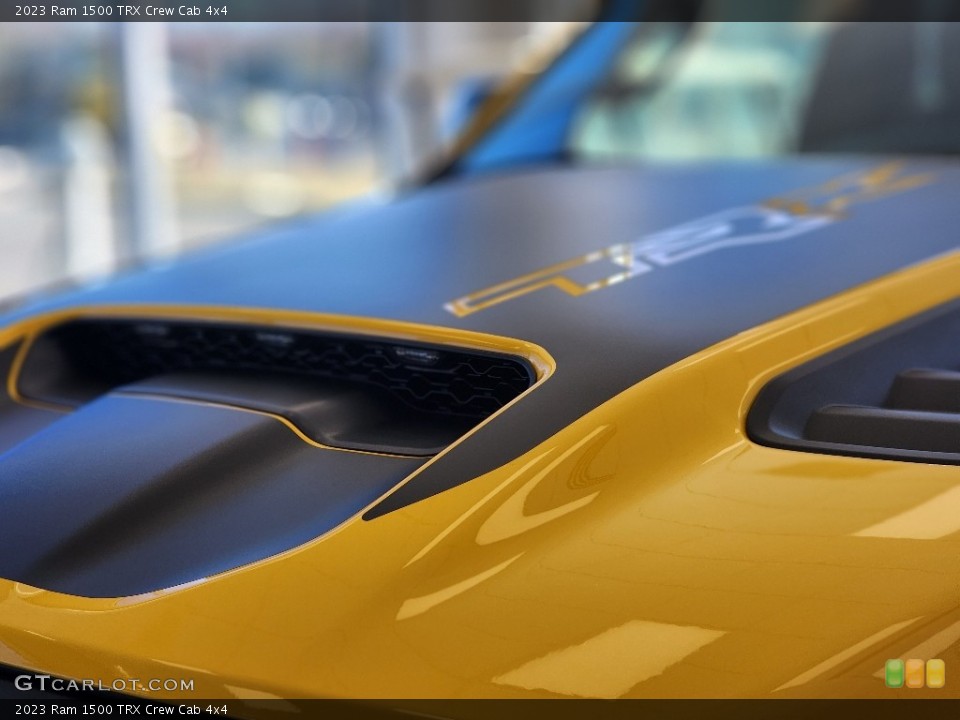The width and height of the screenshot is (960, 720).
Task: Click the green square icon
Action: click(894, 673)
